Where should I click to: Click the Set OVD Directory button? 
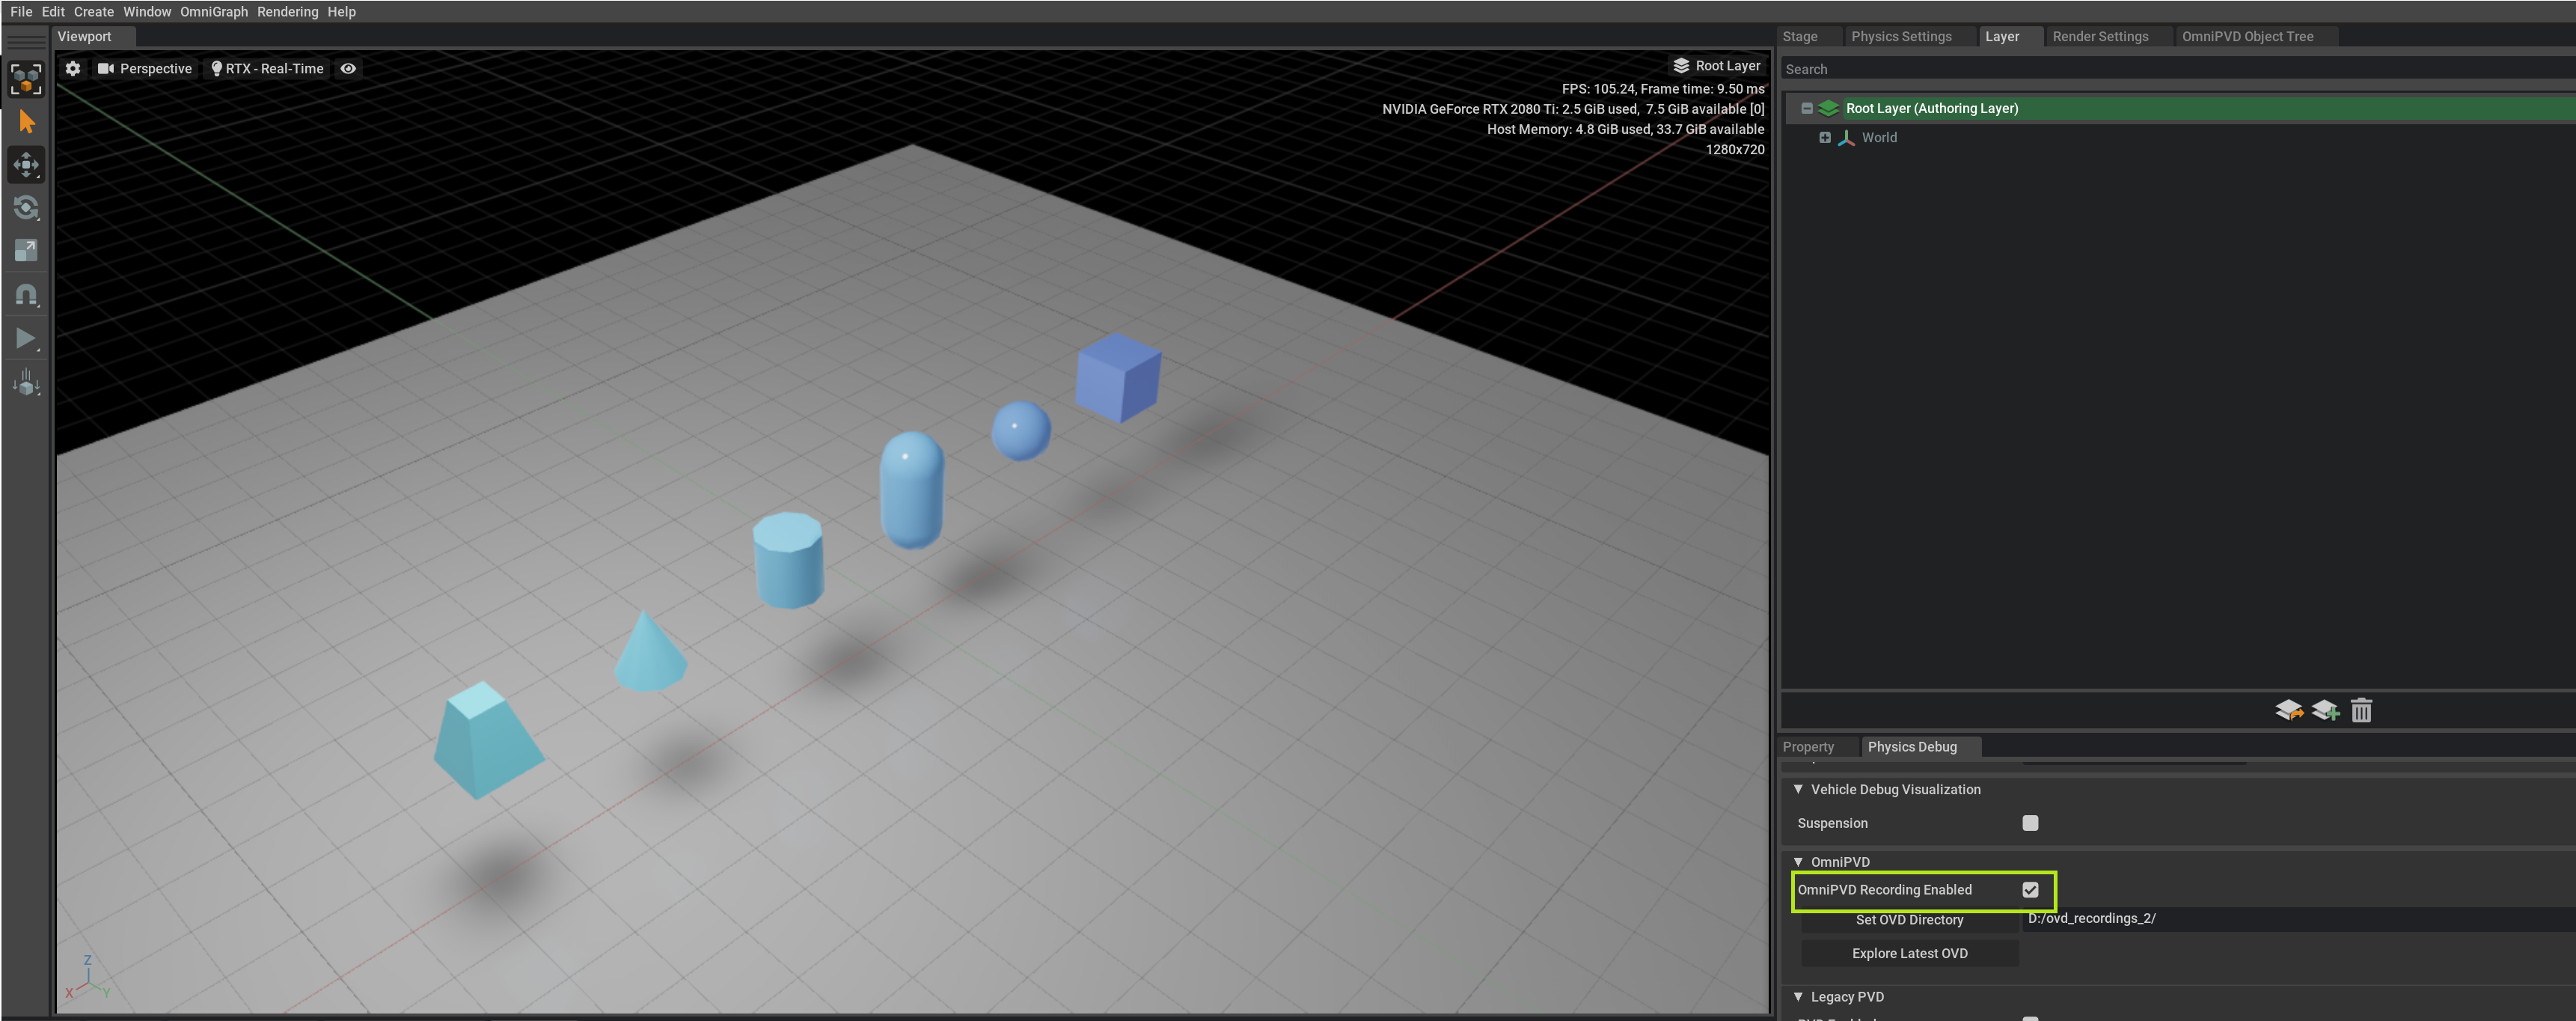tap(1910, 920)
